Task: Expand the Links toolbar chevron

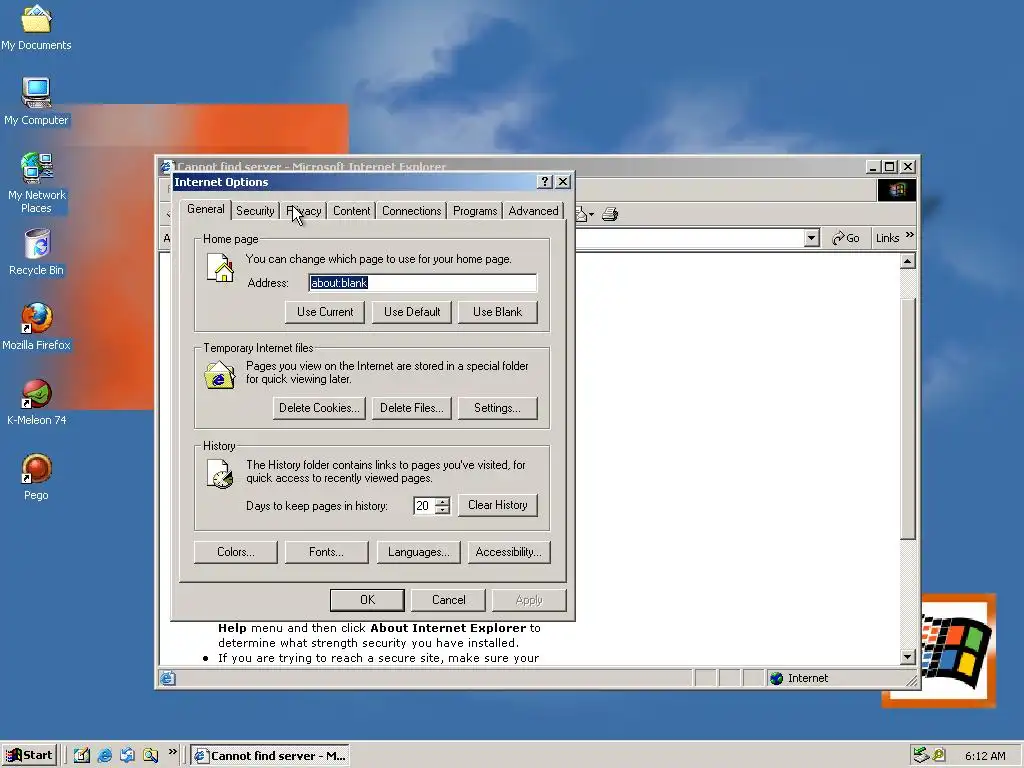Action: tap(910, 235)
